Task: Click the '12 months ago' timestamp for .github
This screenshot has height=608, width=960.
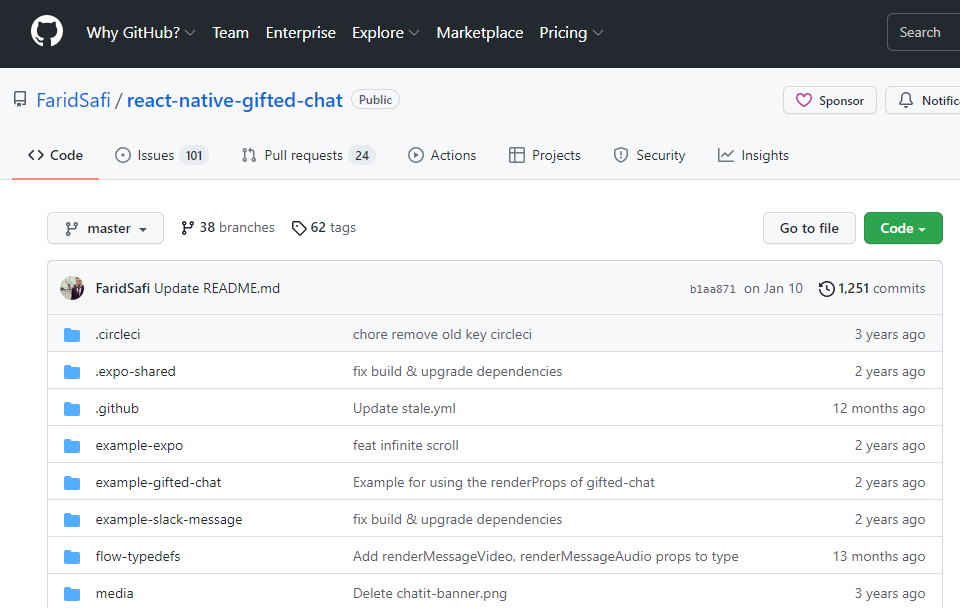Action: 879,409
